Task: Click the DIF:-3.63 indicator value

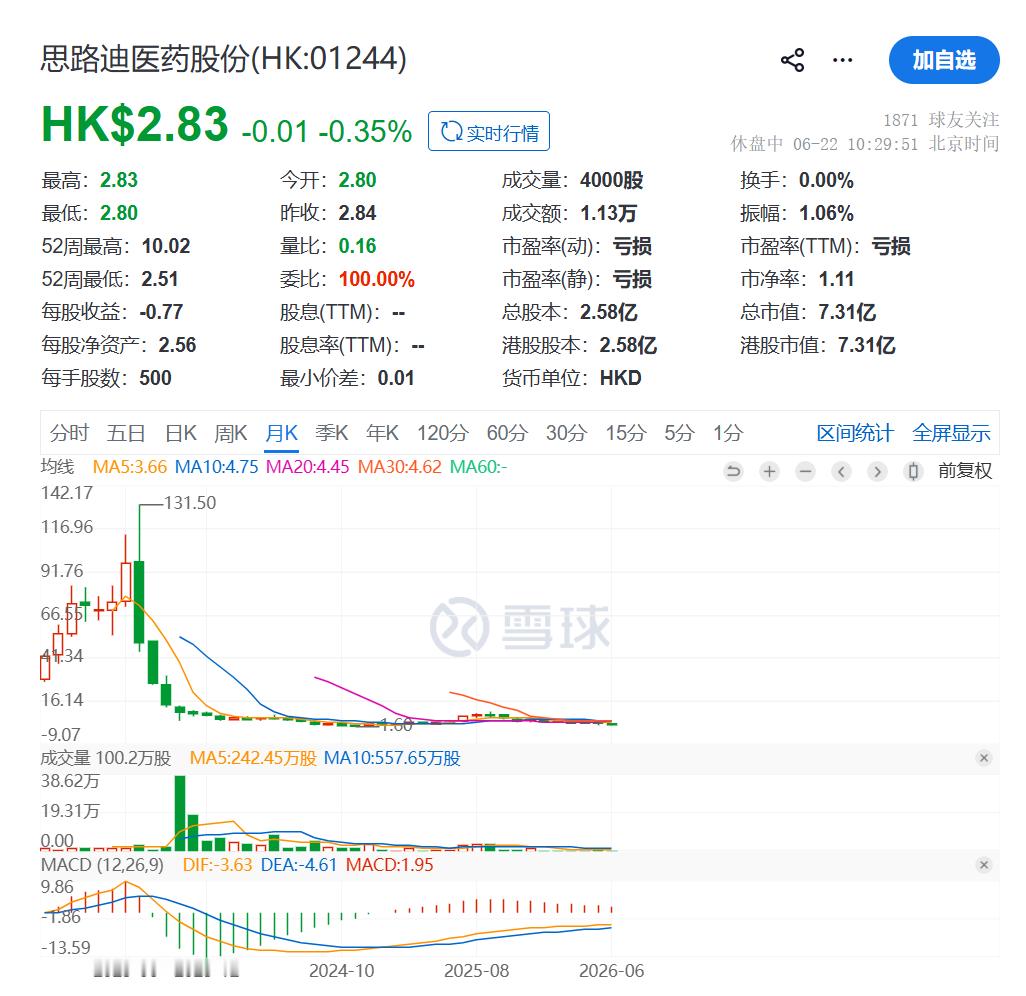Action: [x=217, y=865]
